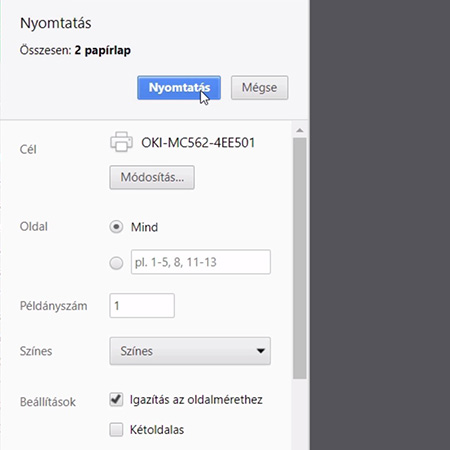450x450 pixels.
Task: Uncheck Igazítás az oldalmérethez checkbox
Action: (x=116, y=399)
